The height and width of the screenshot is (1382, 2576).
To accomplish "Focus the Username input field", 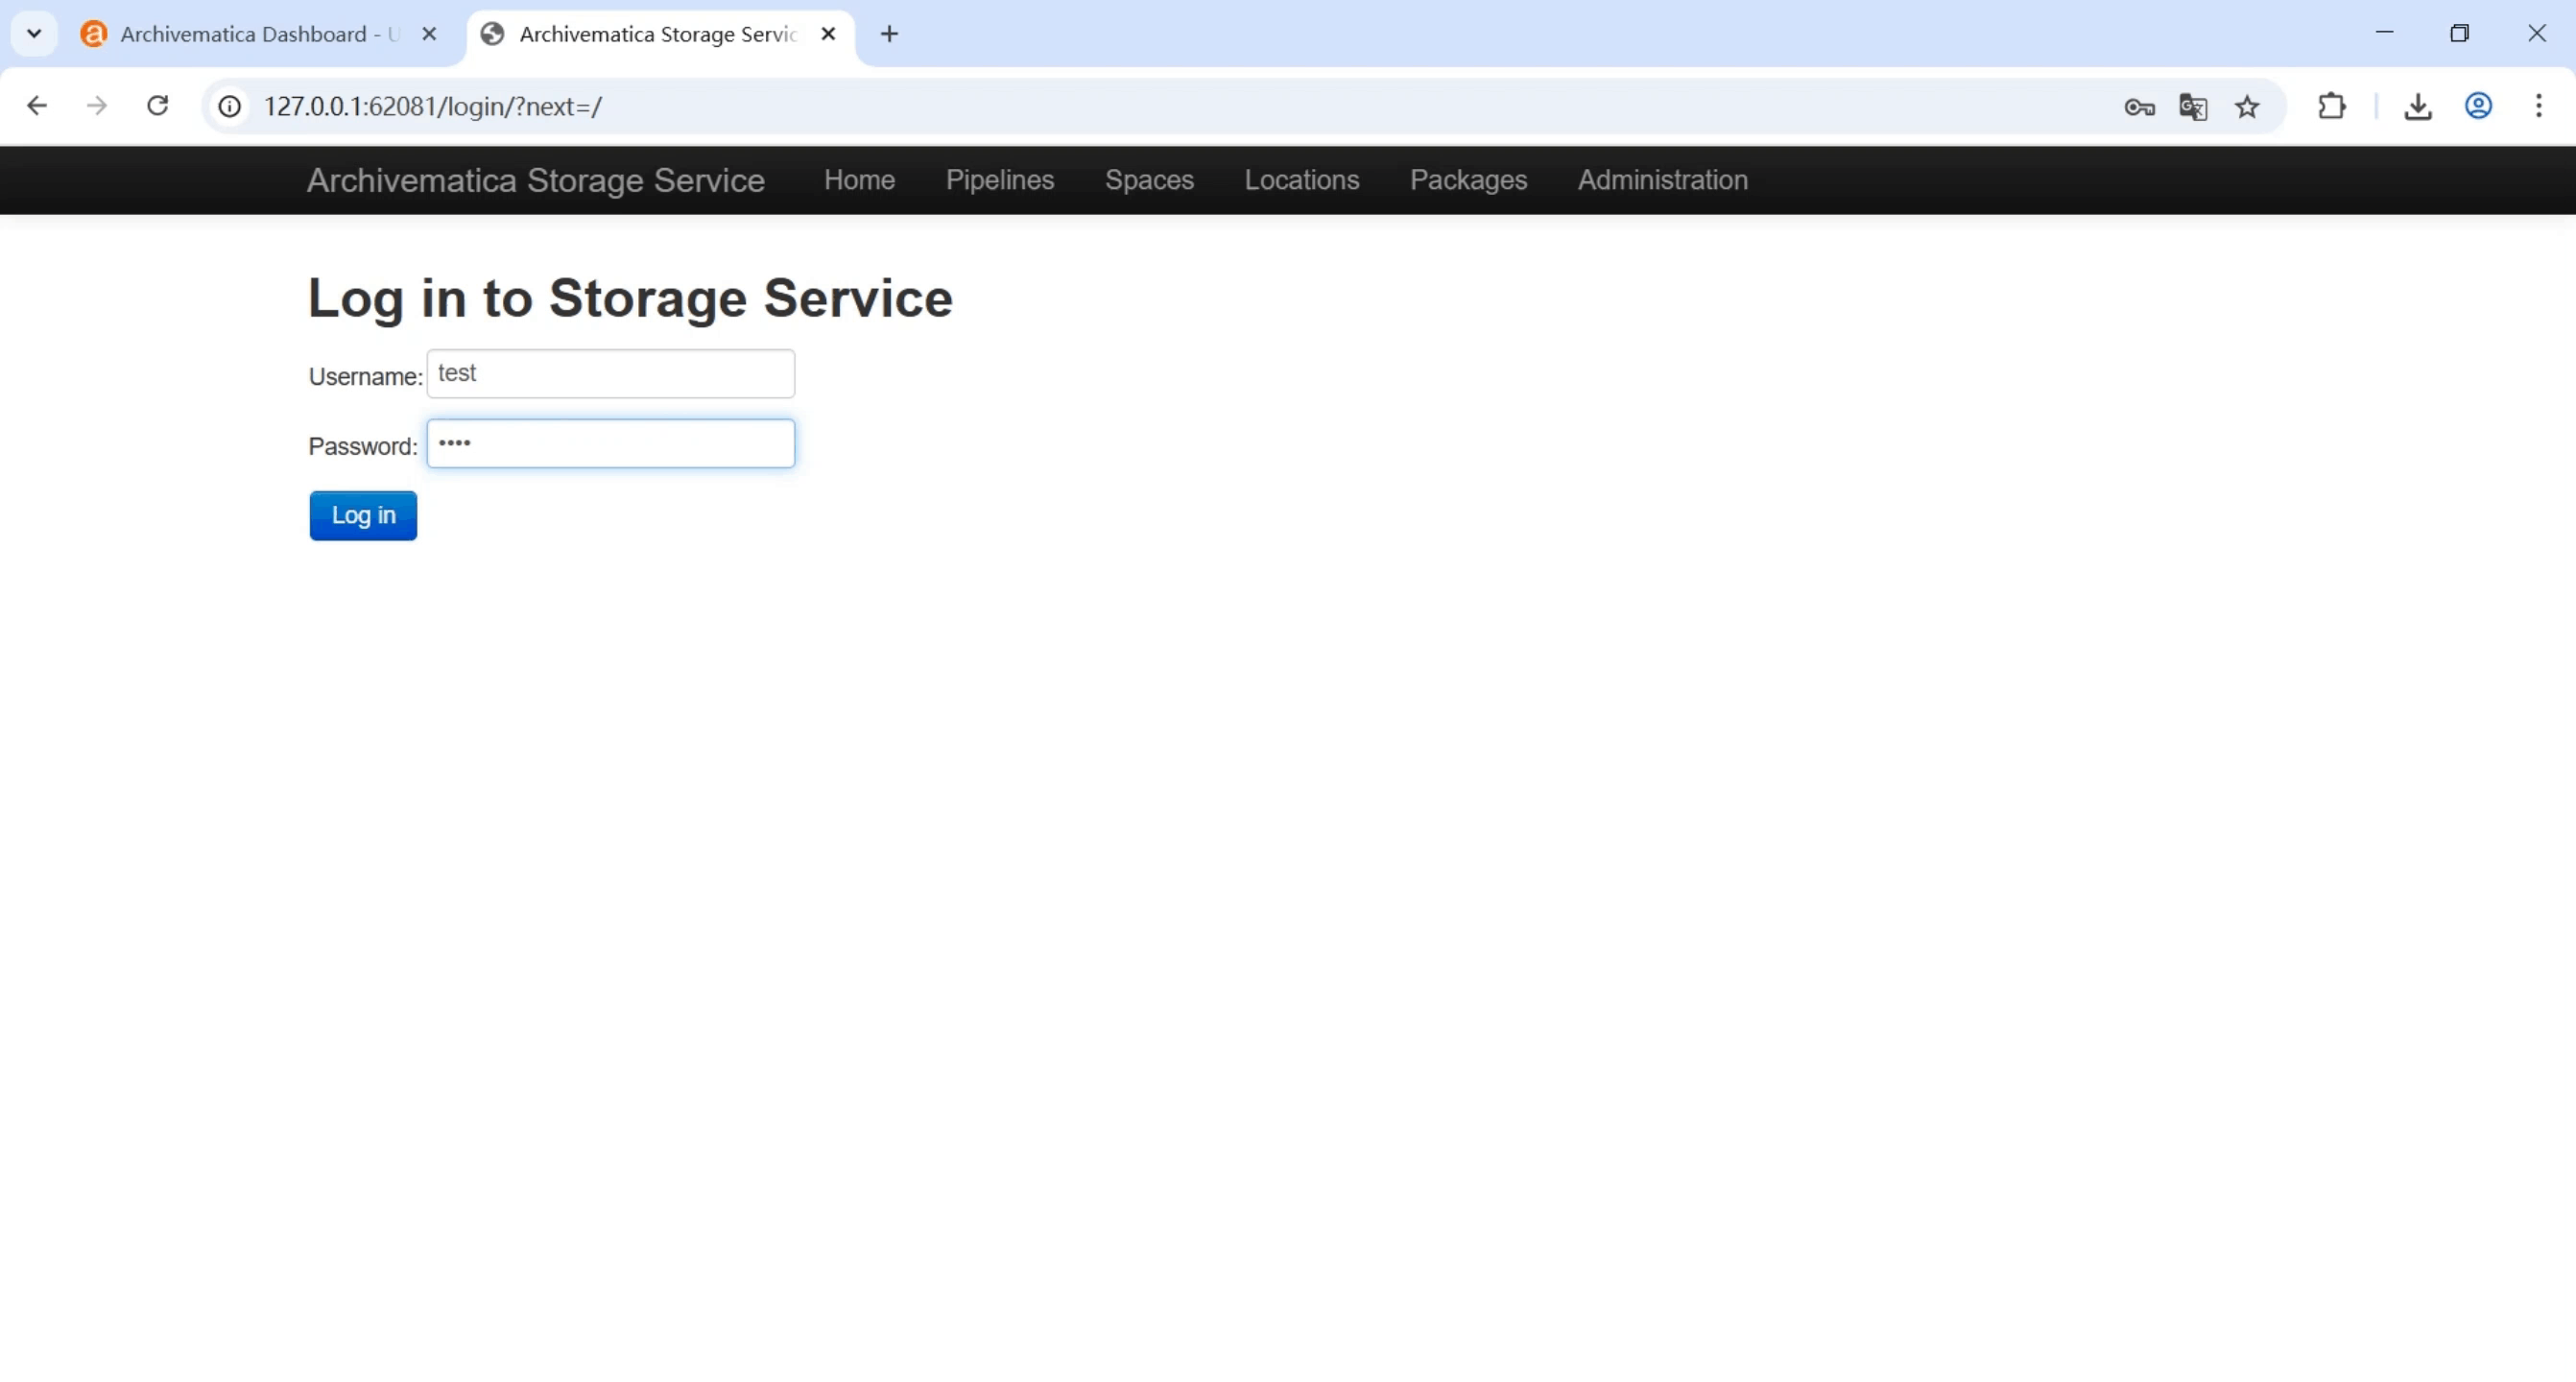I will 611,373.
